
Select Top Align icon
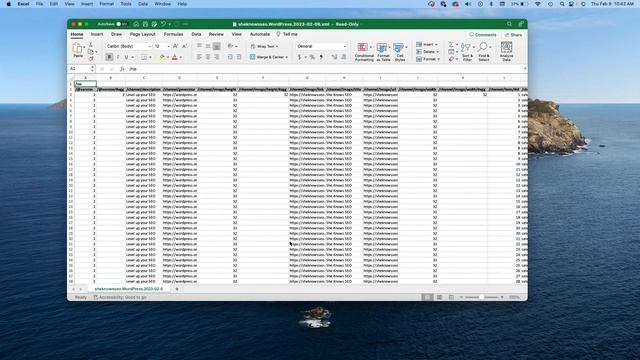[x=199, y=46]
